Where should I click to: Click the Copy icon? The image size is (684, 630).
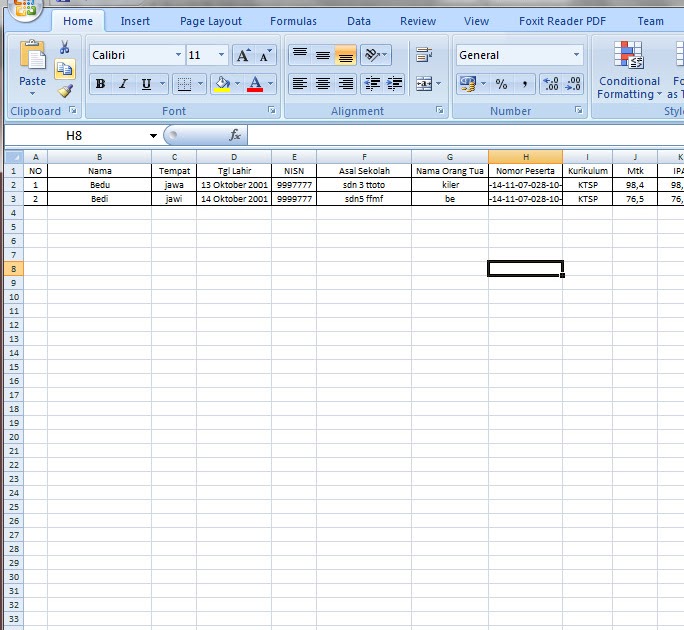click(65, 69)
